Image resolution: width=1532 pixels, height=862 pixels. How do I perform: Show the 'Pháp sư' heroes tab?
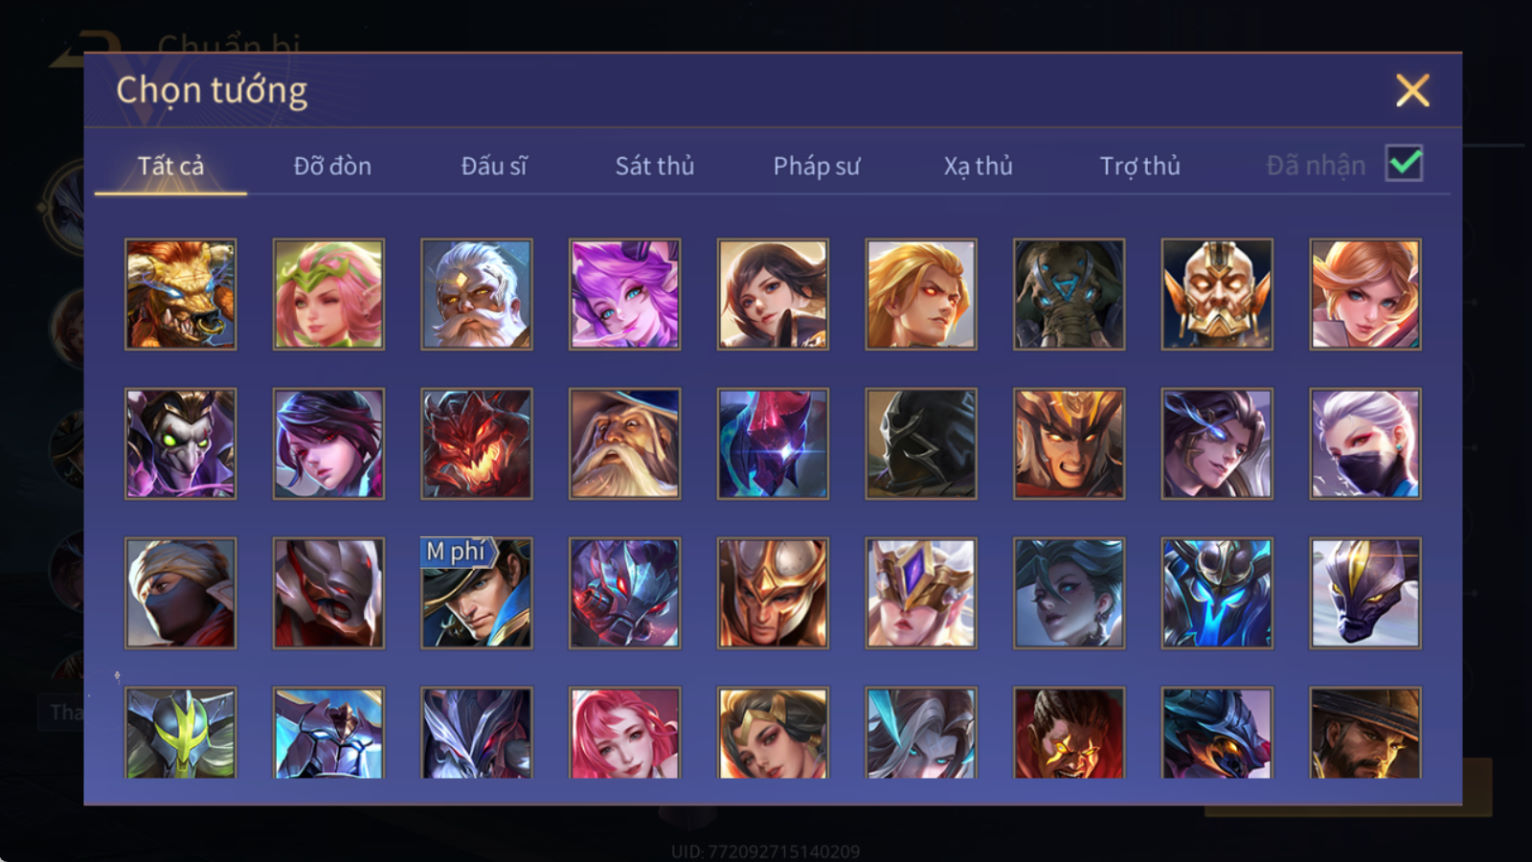pos(816,166)
